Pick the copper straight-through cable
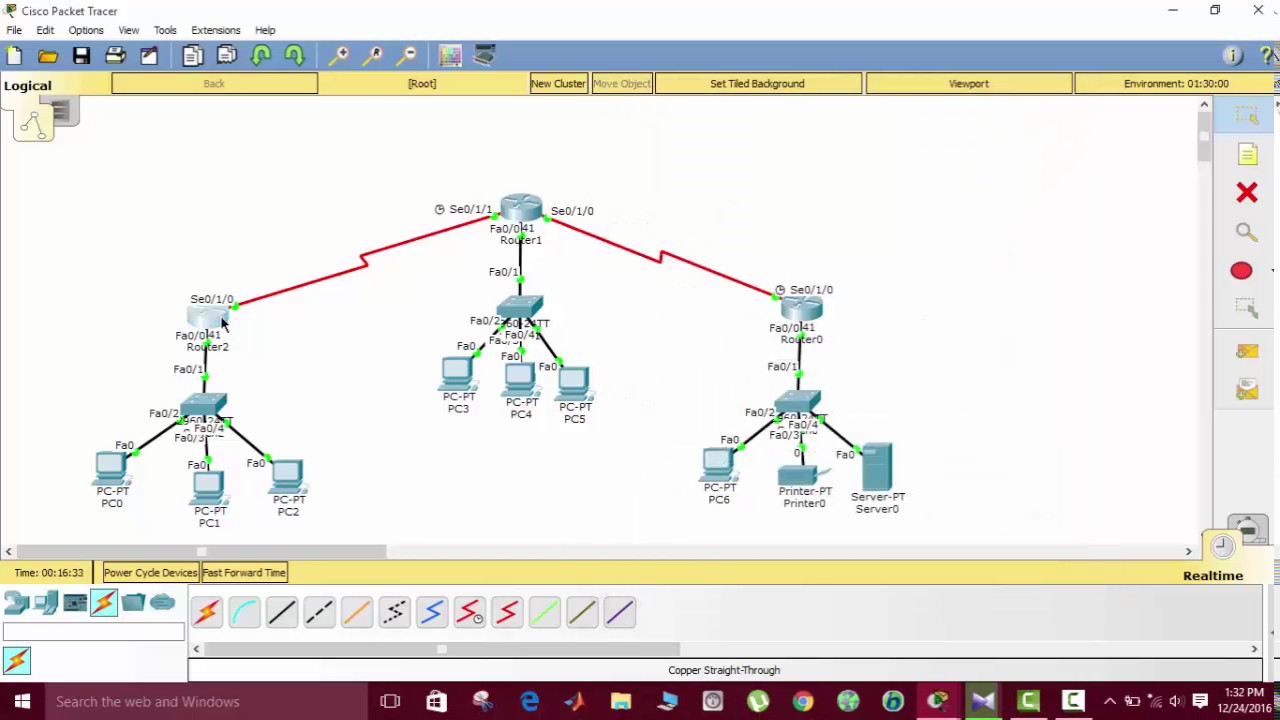The width and height of the screenshot is (1280, 720). coord(282,612)
